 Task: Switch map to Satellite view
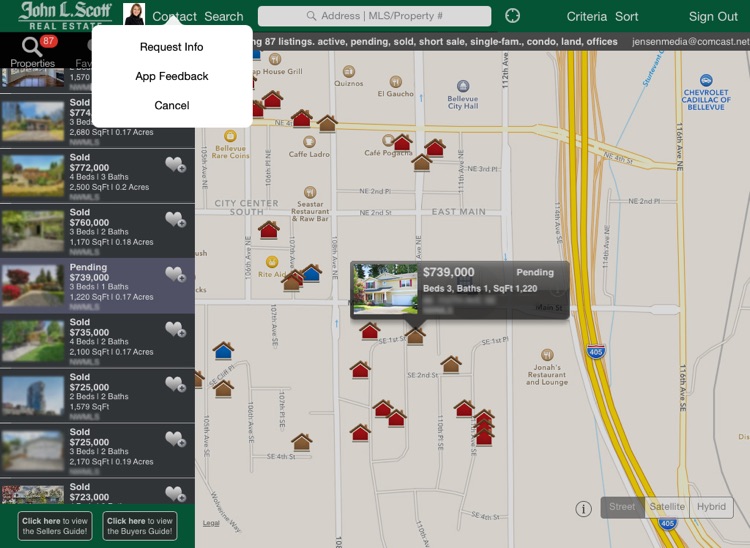pyautogui.click(x=667, y=507)
